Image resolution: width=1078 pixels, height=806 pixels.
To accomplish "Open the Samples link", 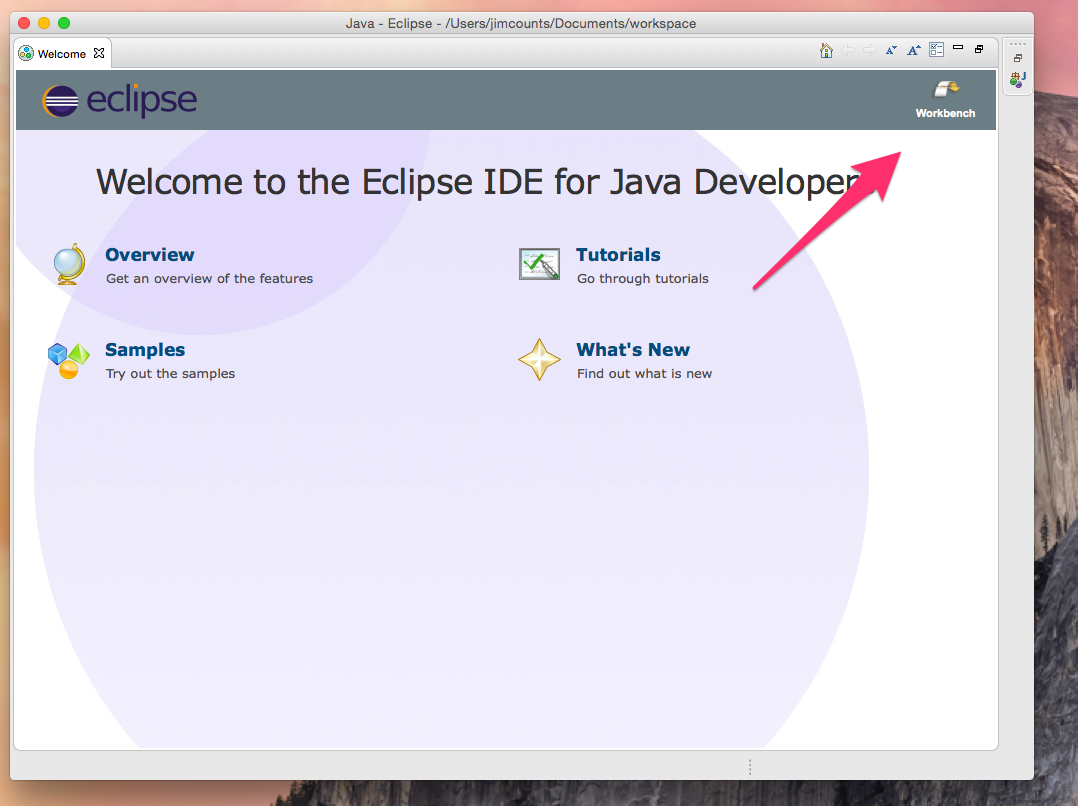I will tap(145, 350).
